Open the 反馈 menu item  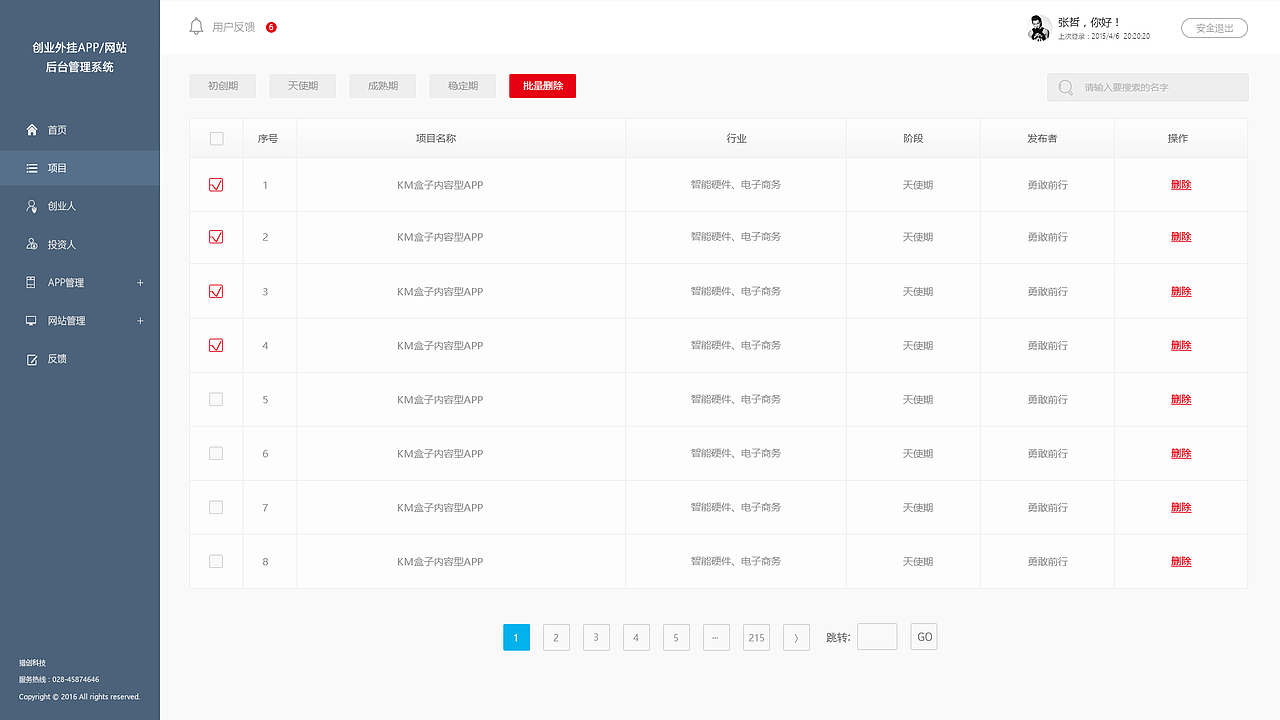point(80,359)
